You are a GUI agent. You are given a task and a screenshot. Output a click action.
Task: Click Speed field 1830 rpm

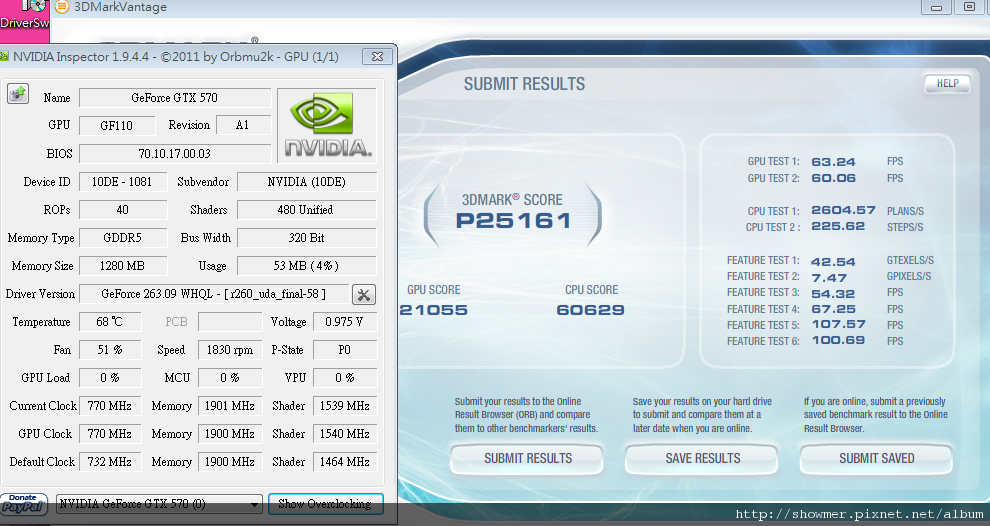230,350
